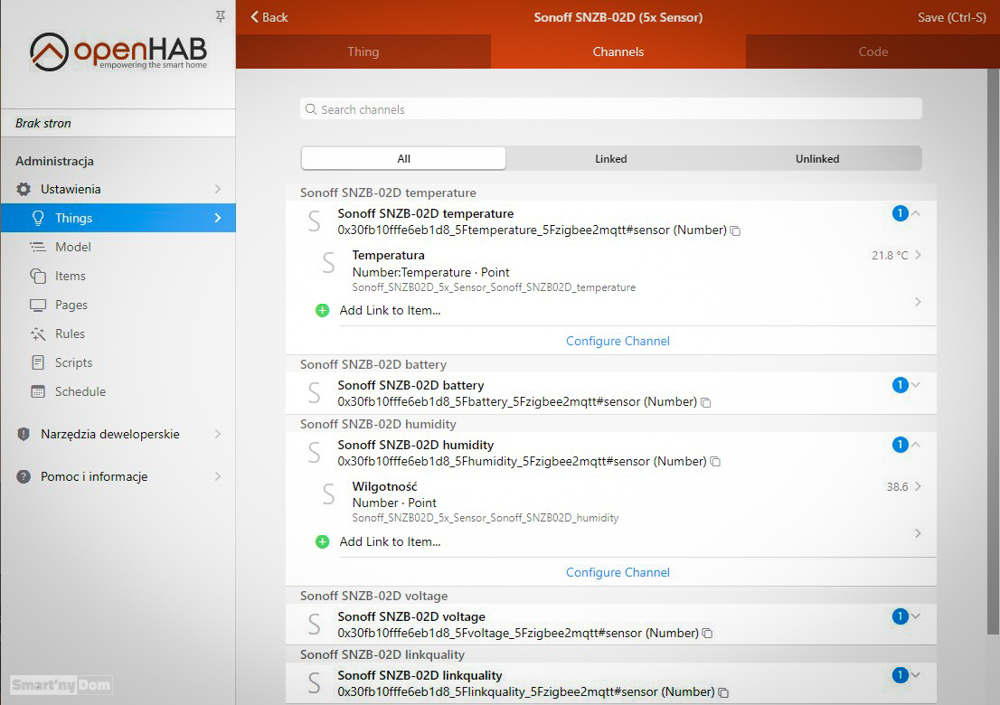Screen dimensions: 1000x705
Task: Open Model in the sidebar
Action: (x=119, y=247)
